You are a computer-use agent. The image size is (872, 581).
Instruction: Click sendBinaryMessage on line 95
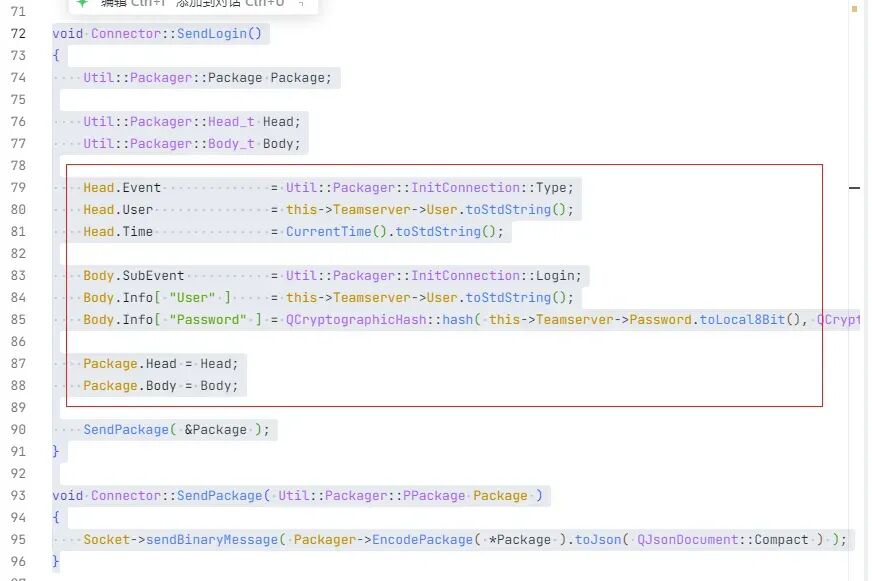coord(211,540)
